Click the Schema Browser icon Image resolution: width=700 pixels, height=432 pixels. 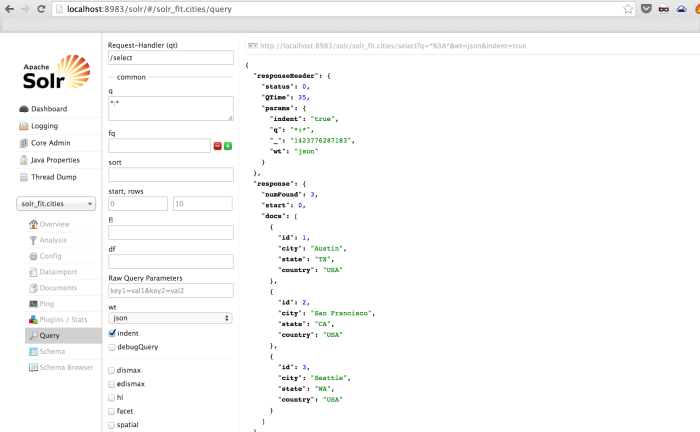point(33,367)
